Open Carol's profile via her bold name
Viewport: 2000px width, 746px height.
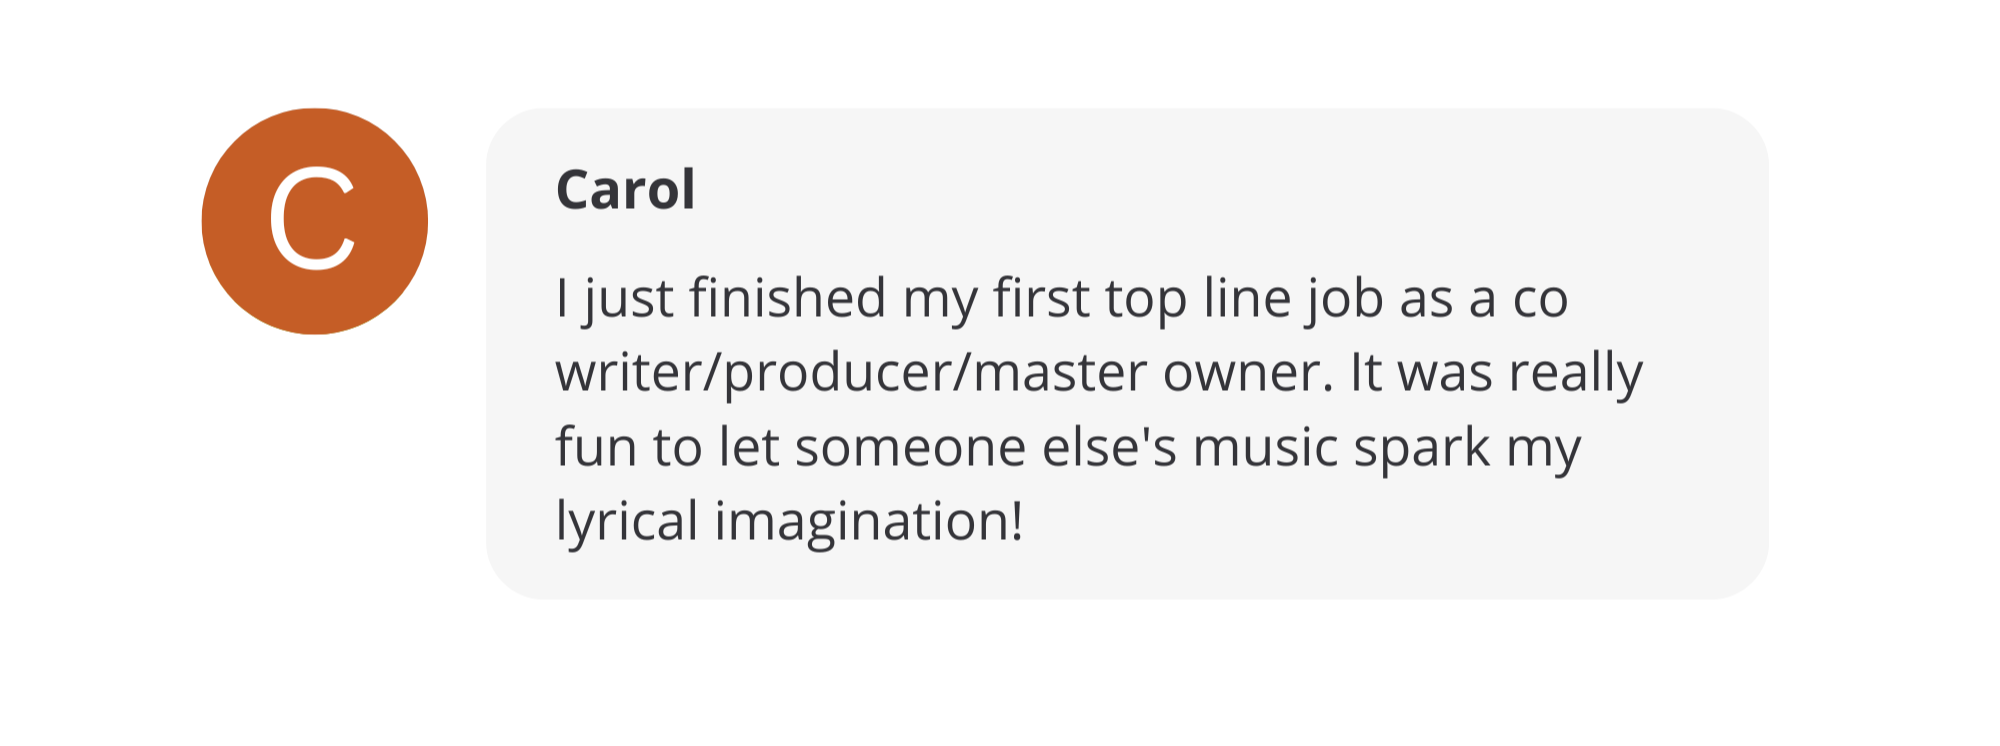click(x=625, y=189)
